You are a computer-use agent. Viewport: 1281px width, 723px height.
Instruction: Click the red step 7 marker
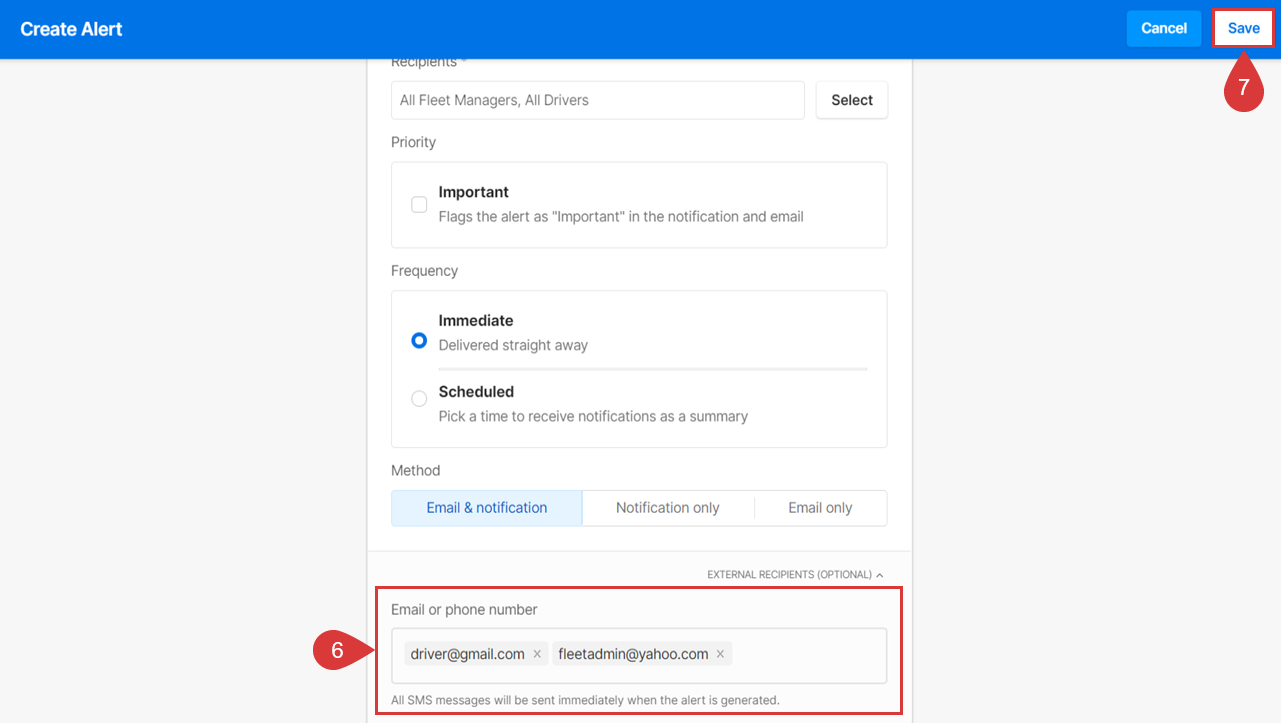(x=1243, y=87)
